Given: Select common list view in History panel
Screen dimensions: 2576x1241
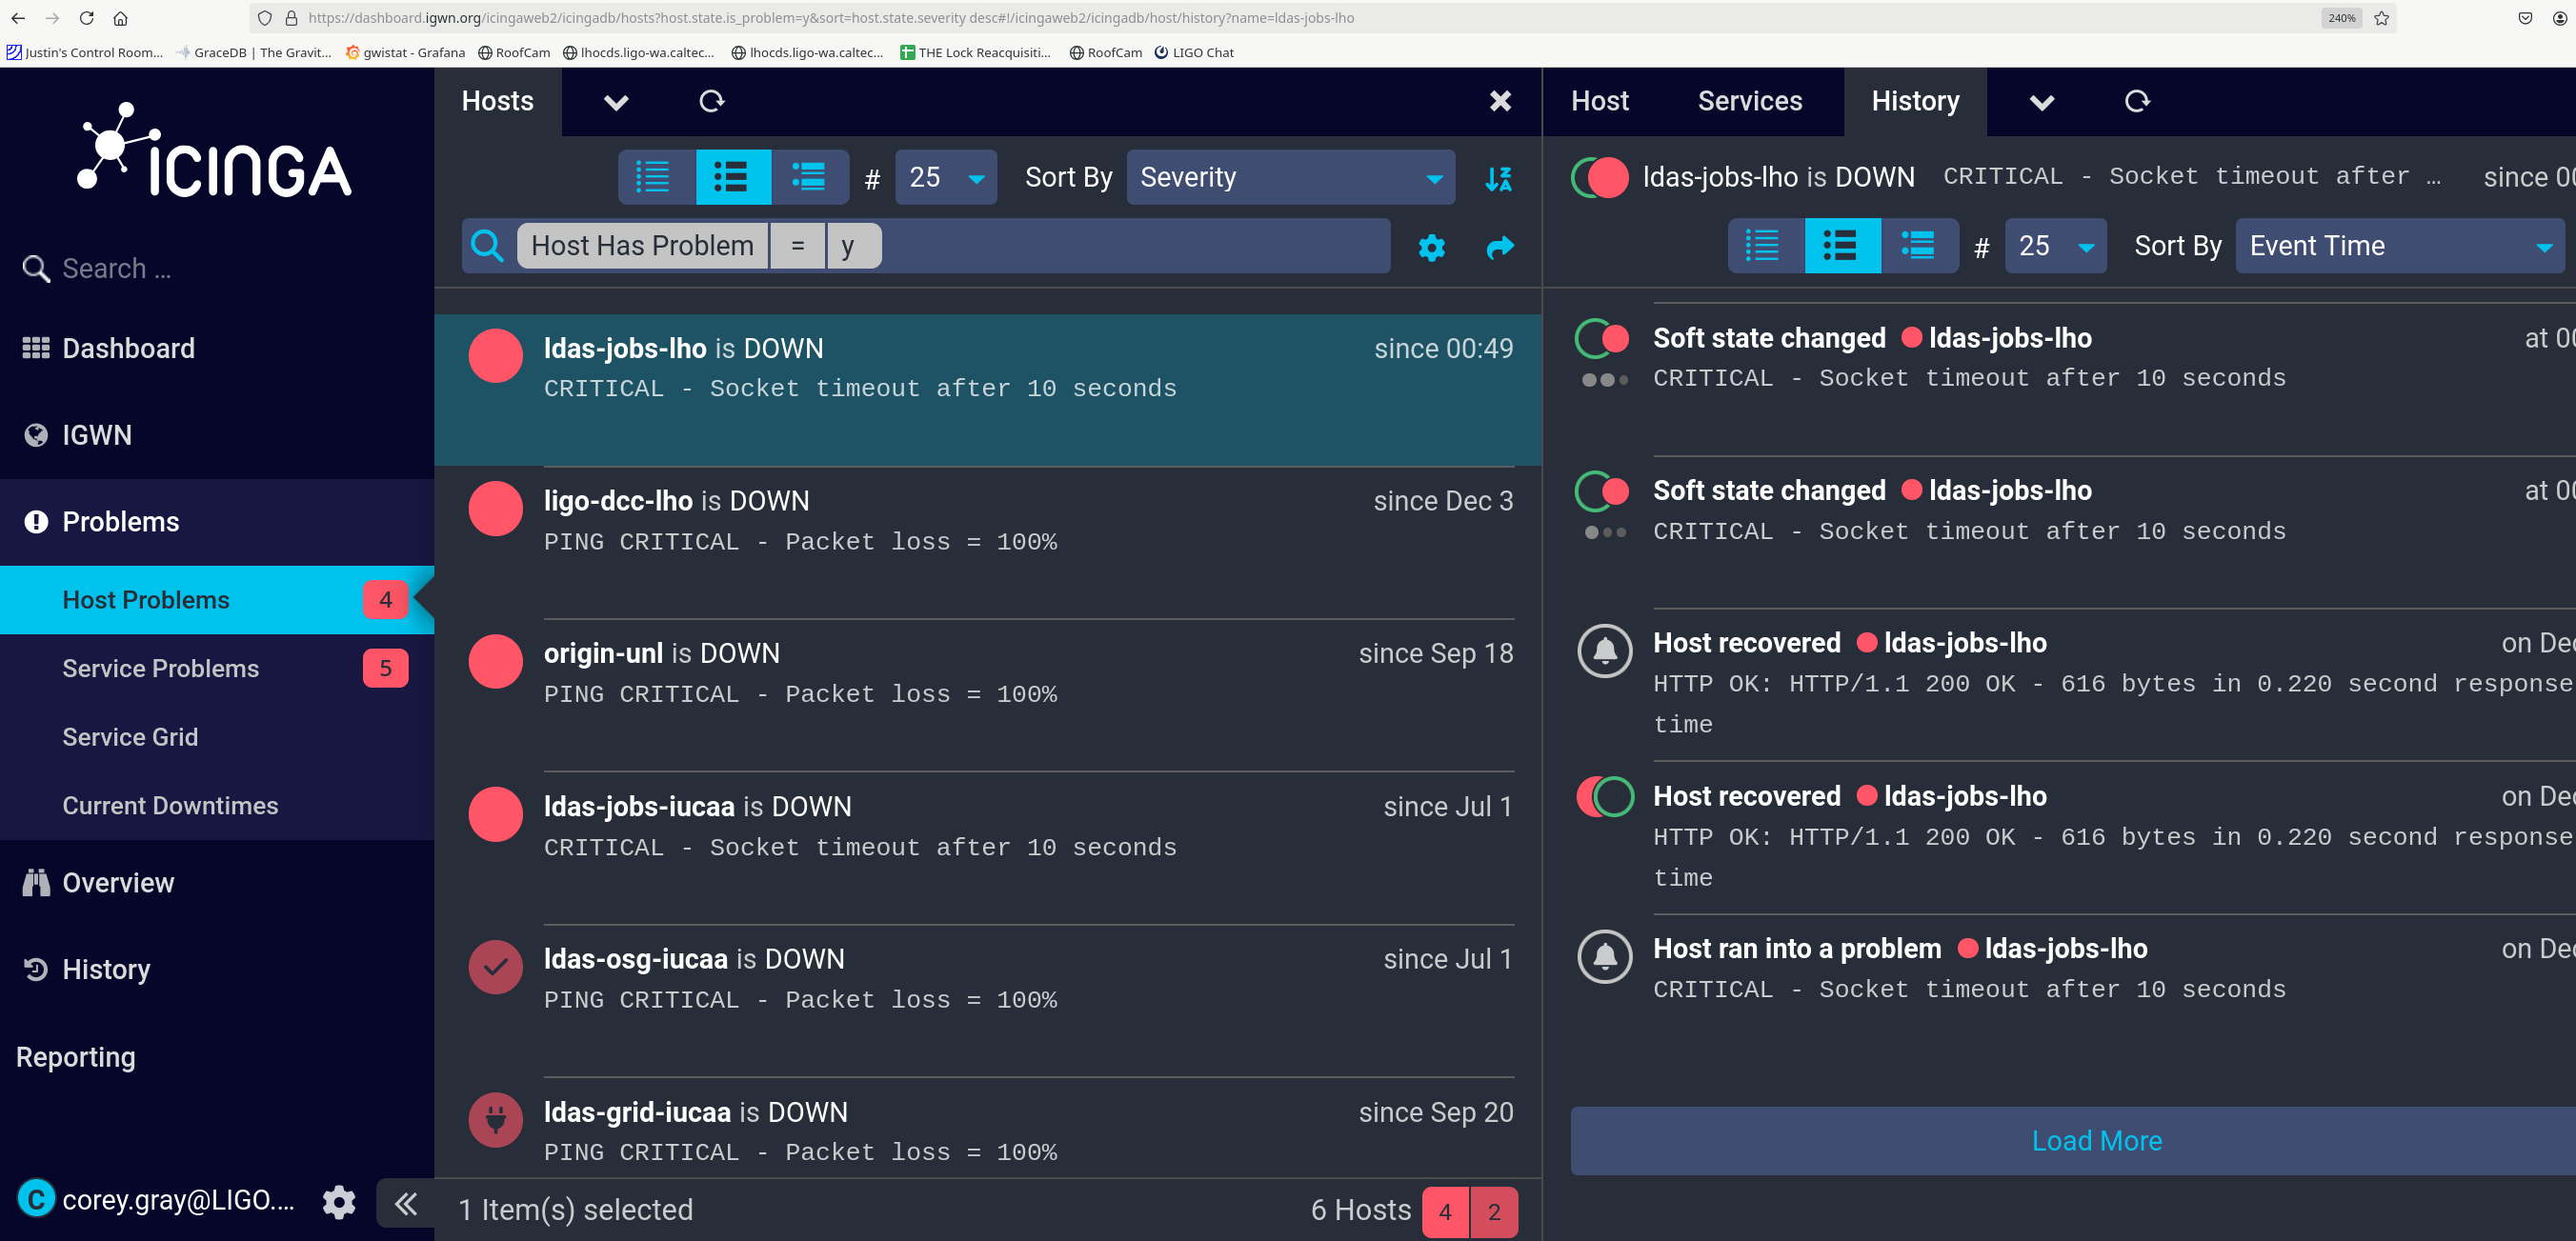Looking at the screenshot, I should point(1842,246).
